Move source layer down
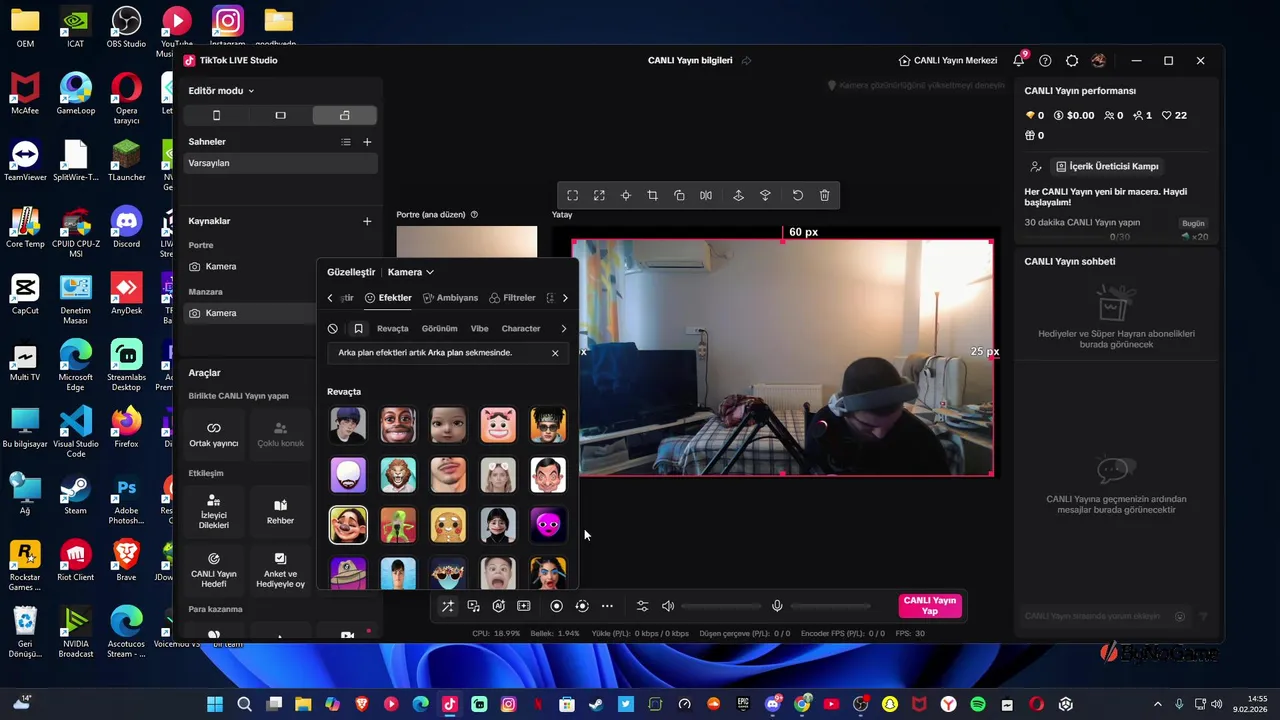This screenshot has width=1280, height=720. pos(765,196)
